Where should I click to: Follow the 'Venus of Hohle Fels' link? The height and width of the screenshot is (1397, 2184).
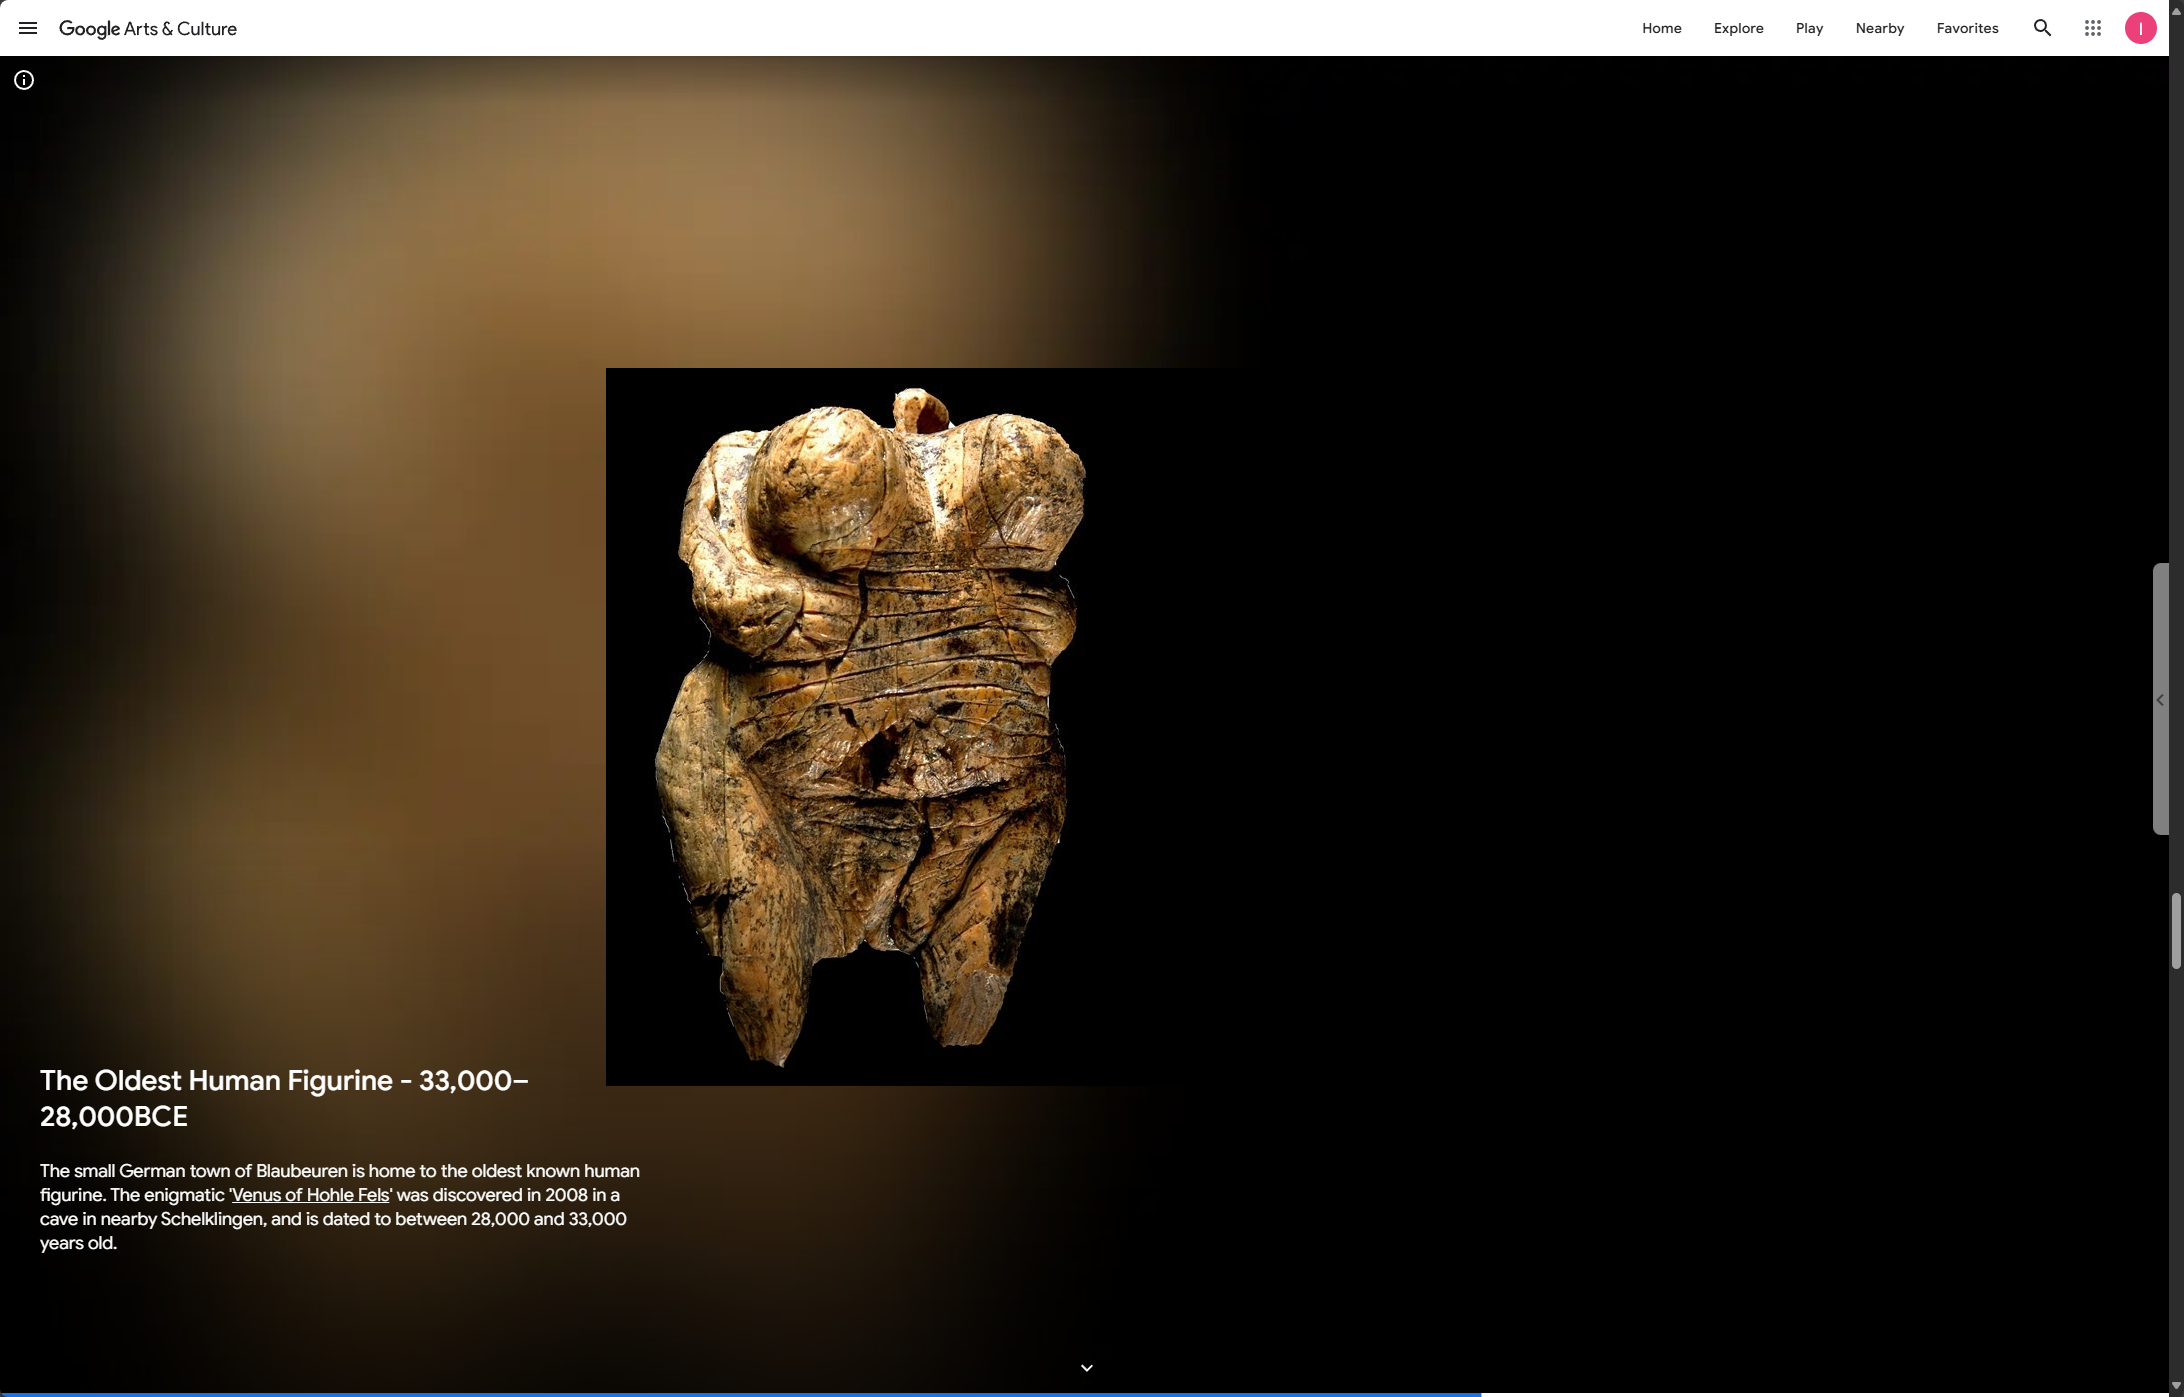[x=310, y=1195]
